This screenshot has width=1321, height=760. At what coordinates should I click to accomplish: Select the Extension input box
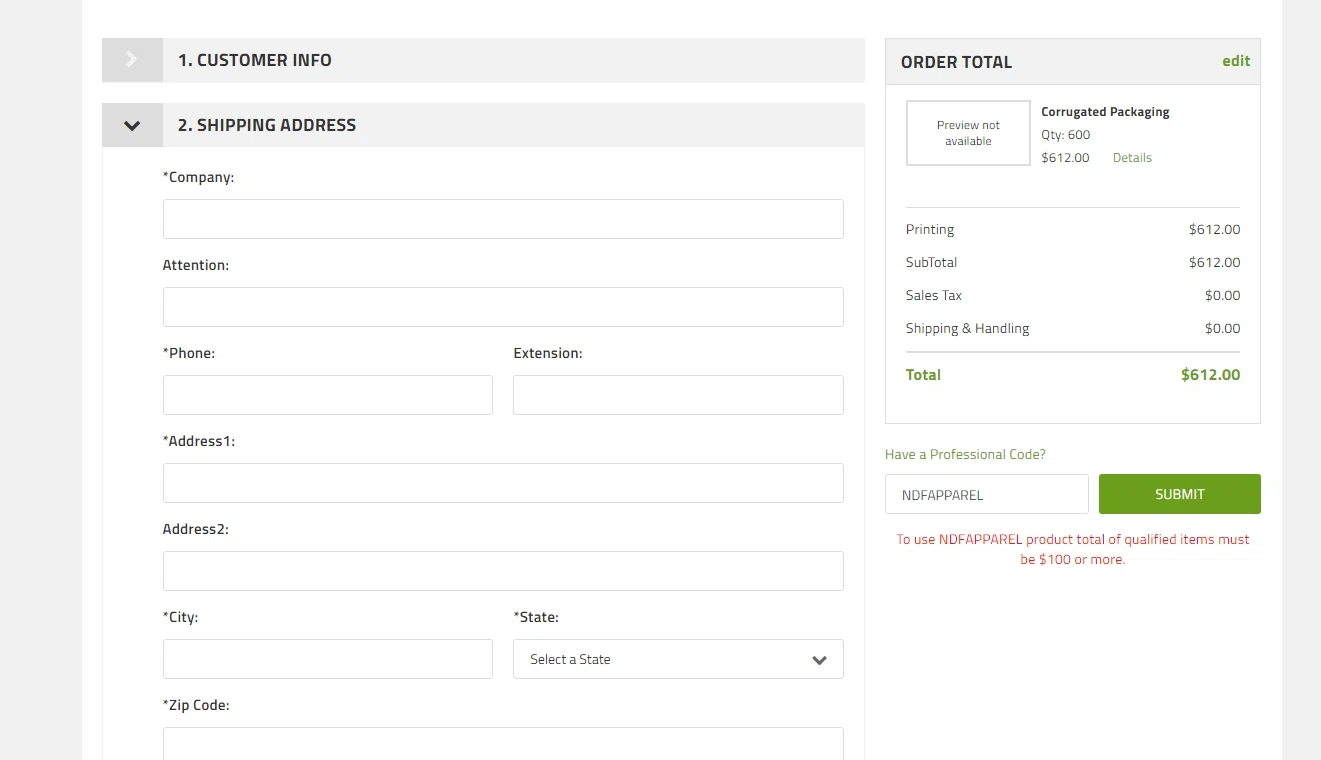pyautogui.click(x=678, y=395)
